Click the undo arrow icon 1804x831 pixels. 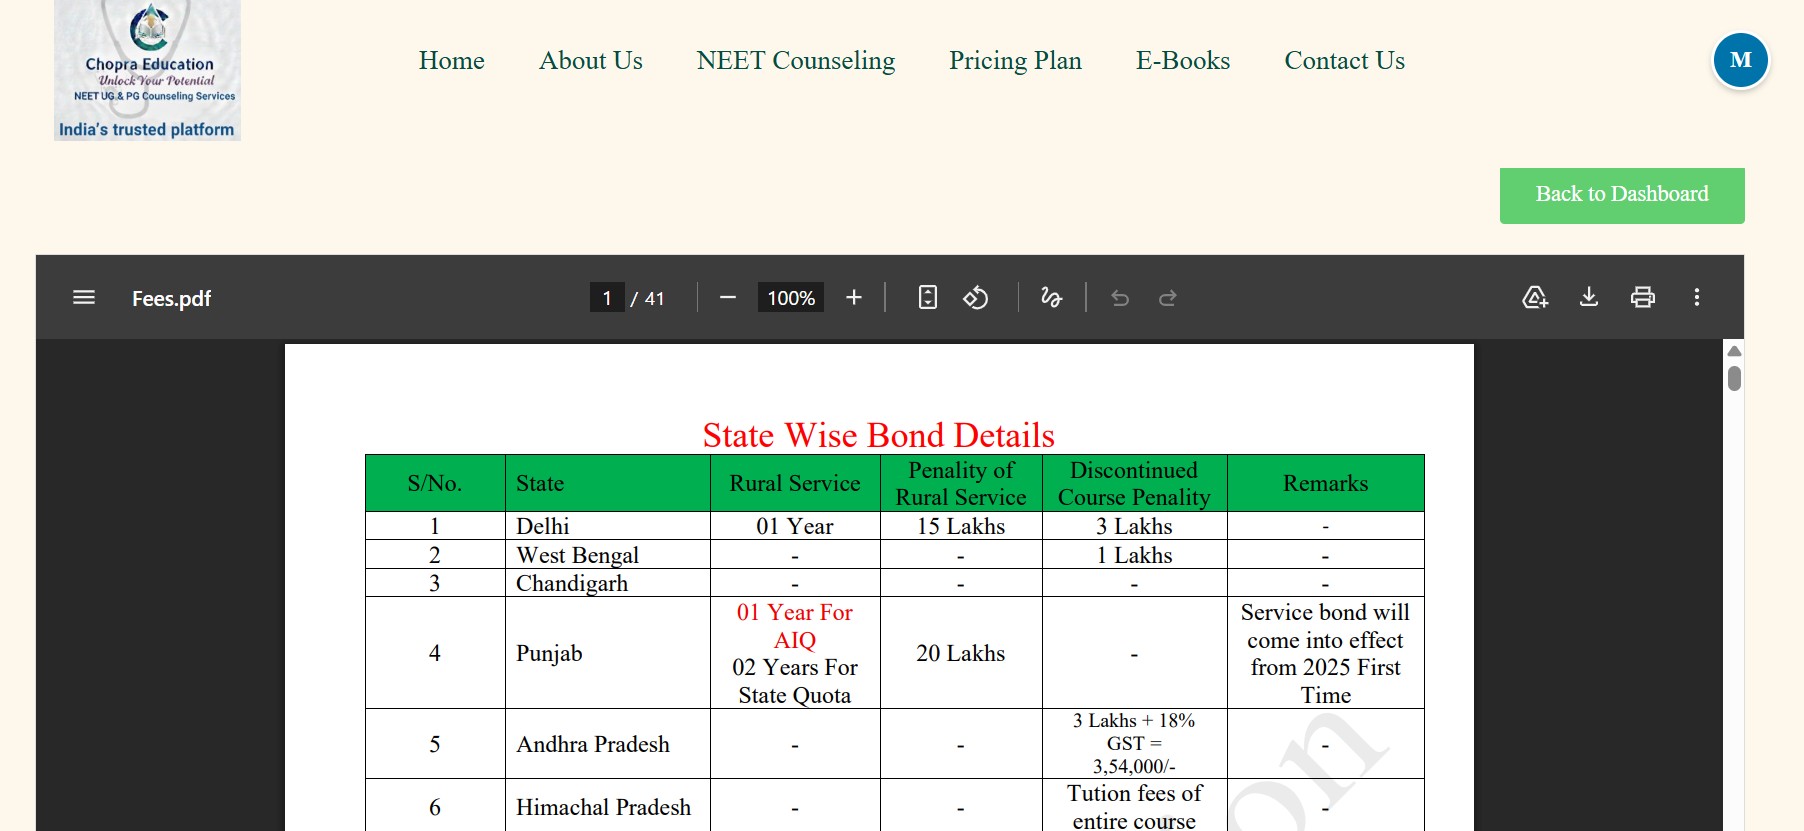coord(1120,298)
